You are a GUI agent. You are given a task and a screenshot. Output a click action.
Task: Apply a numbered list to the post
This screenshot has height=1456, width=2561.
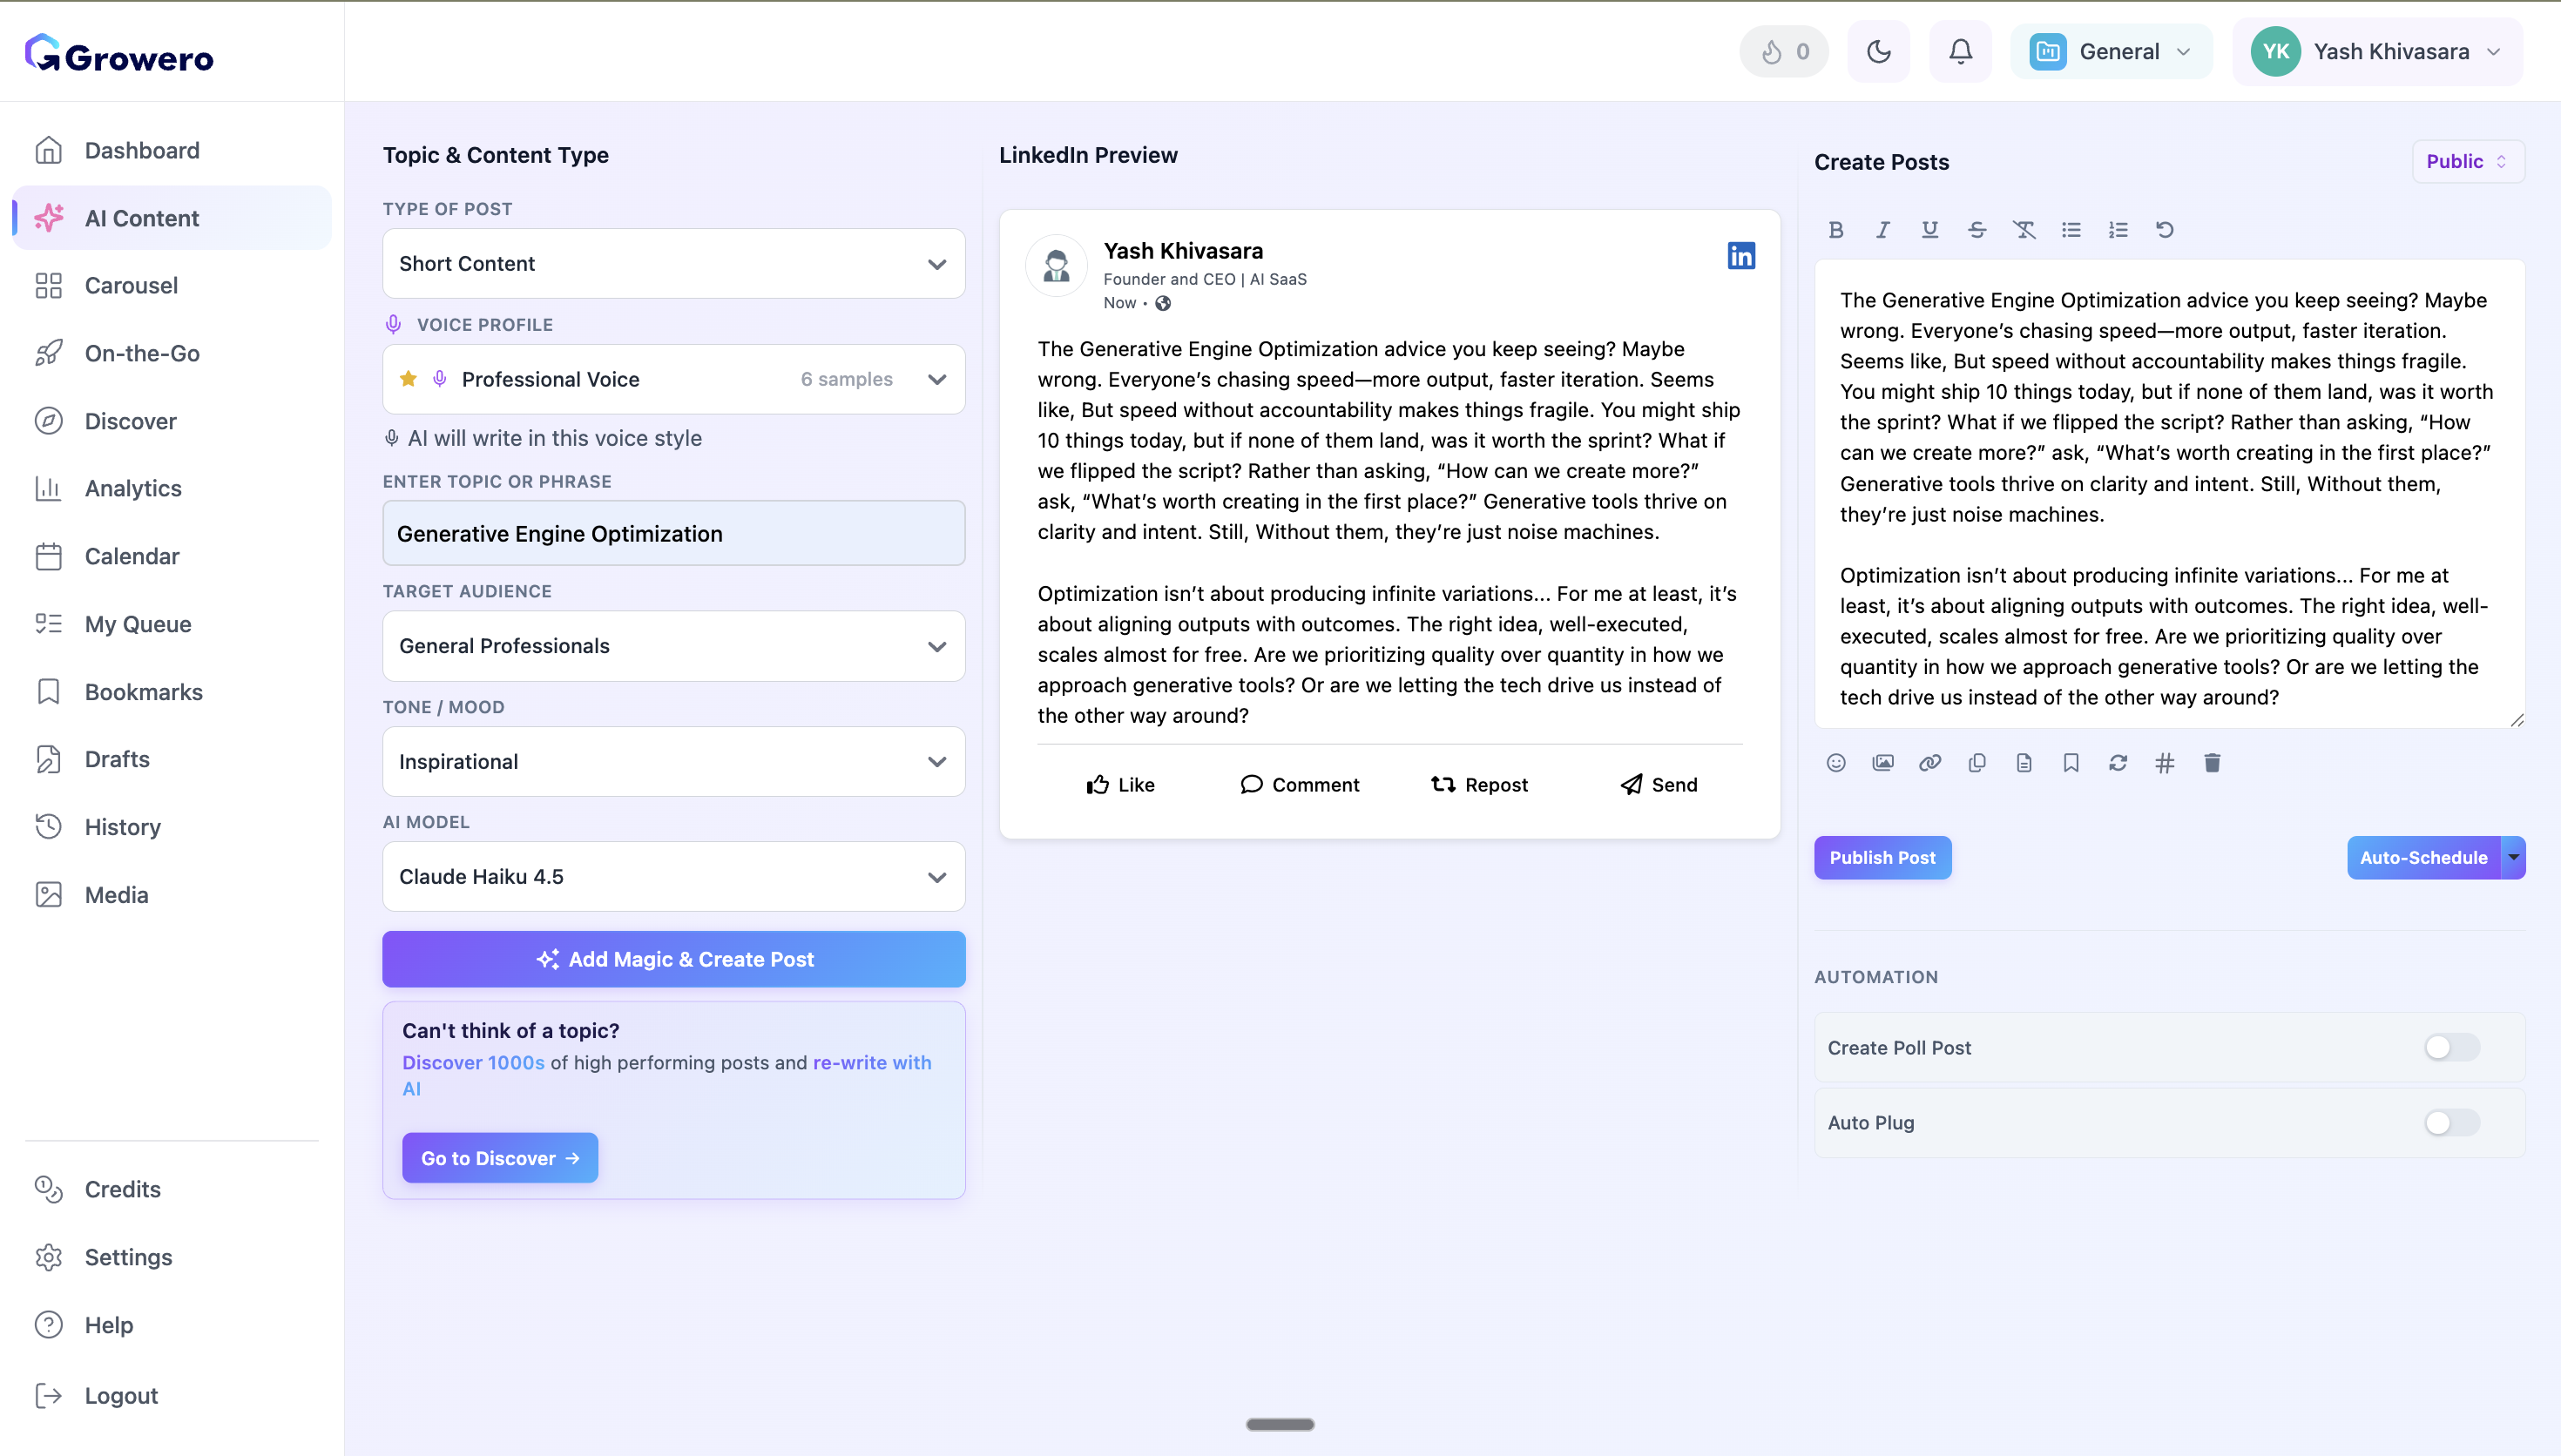pos(2118,229)
